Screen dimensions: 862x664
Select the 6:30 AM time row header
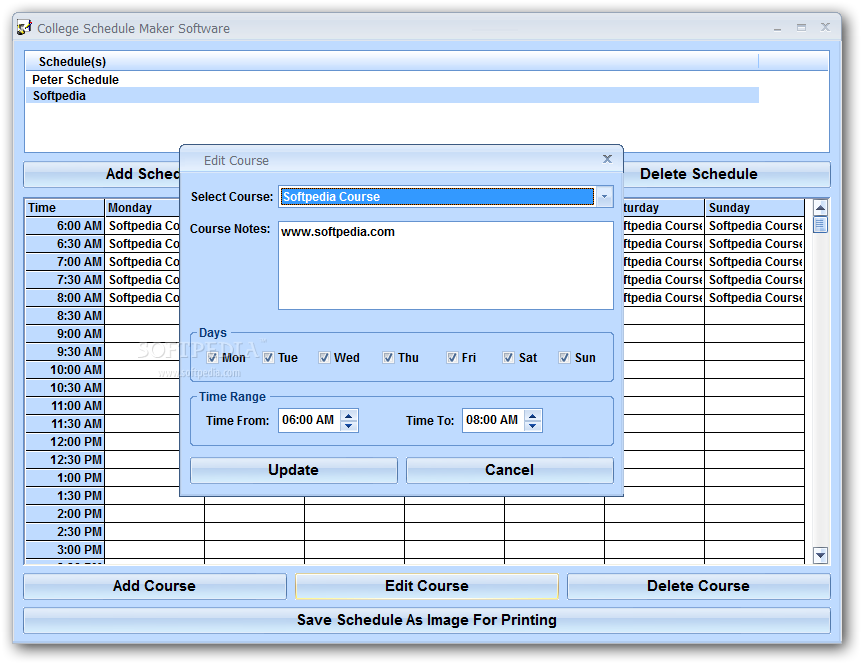coord(65,244)
